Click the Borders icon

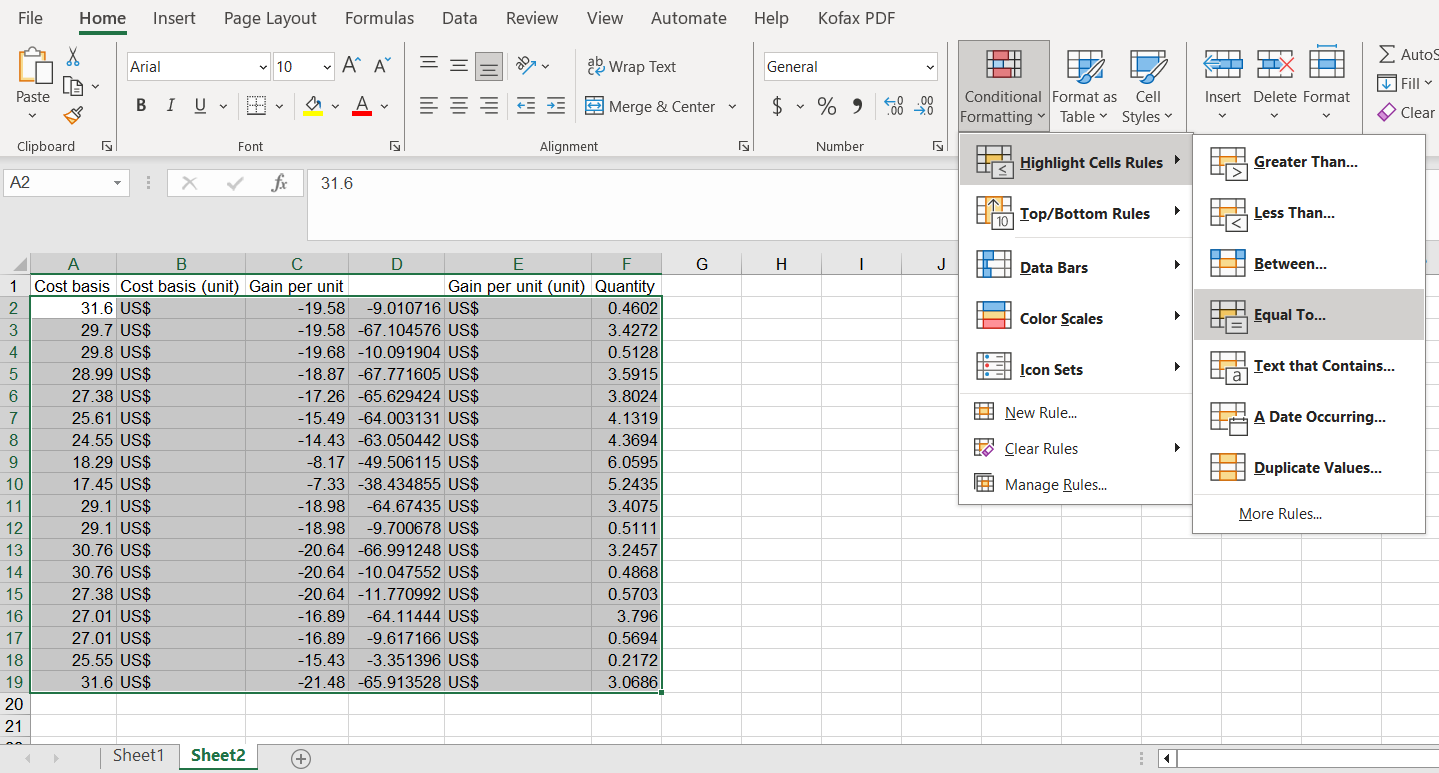pos(256,106)
